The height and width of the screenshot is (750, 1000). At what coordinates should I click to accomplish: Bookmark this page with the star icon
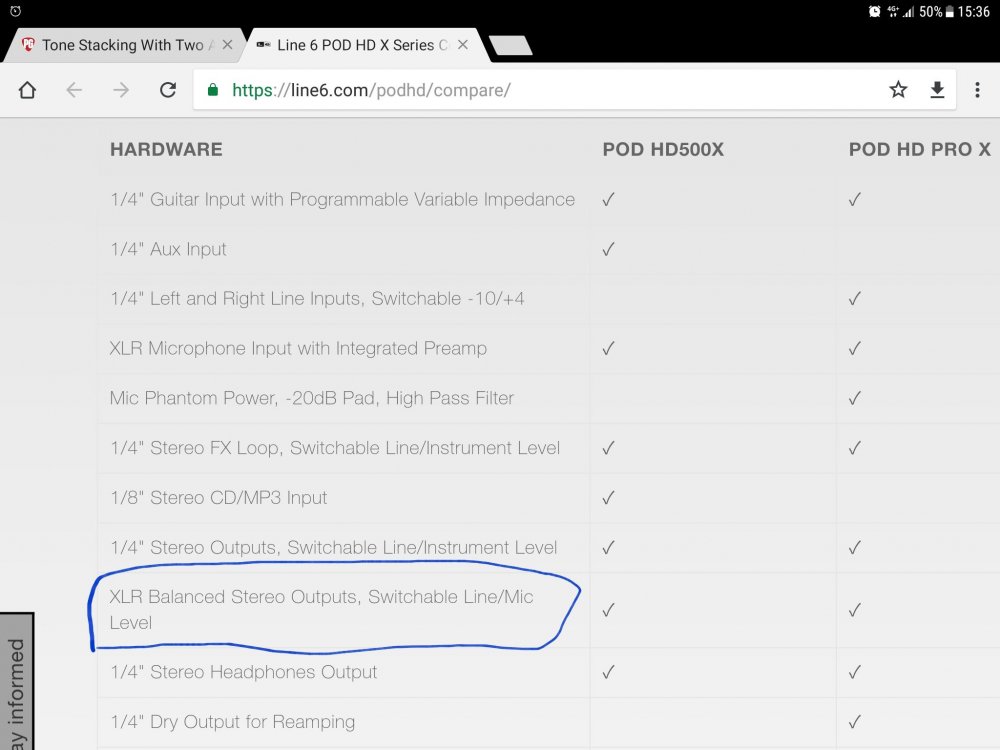tap(898, 90)
